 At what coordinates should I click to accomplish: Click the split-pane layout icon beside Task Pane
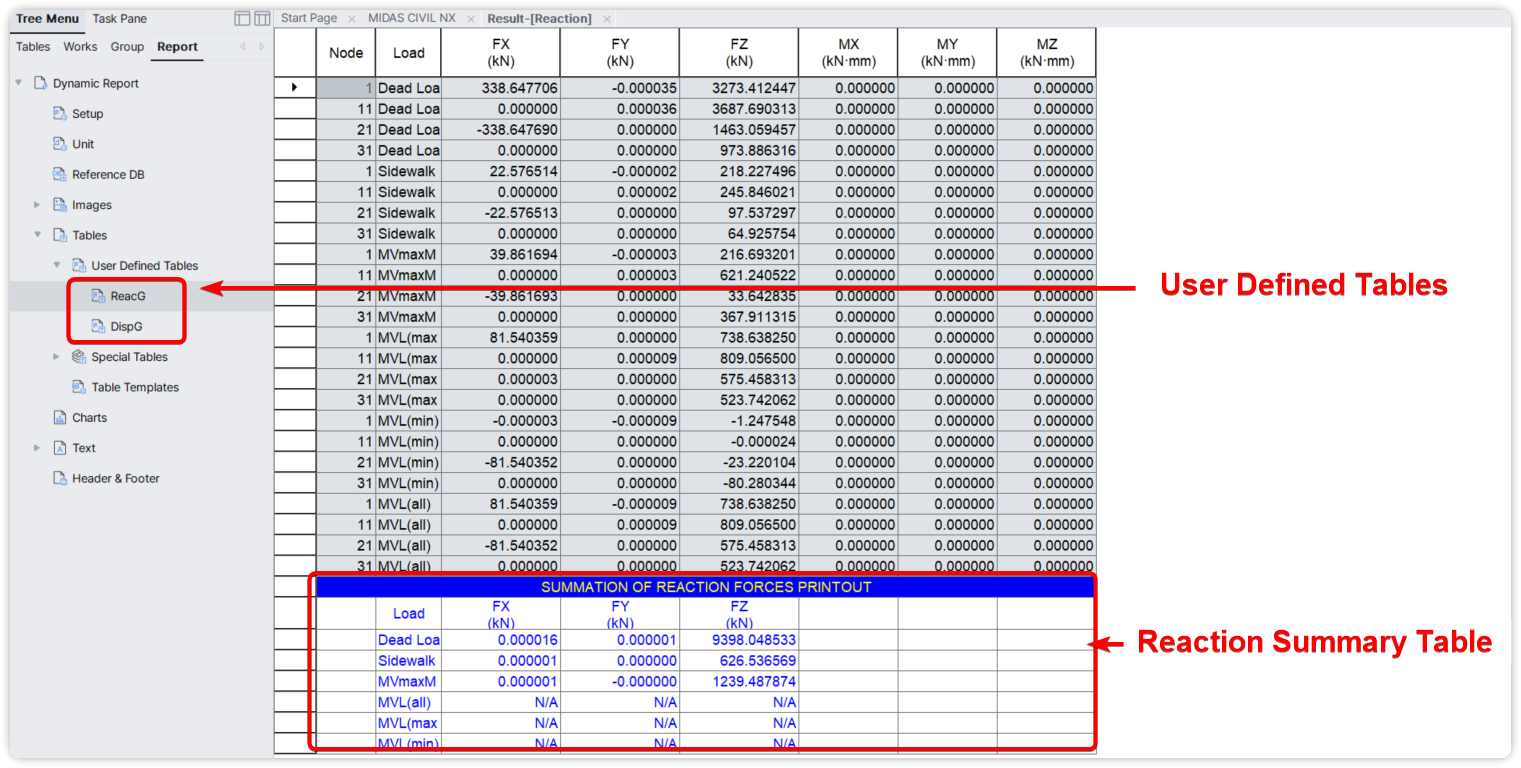coord(262,18)
